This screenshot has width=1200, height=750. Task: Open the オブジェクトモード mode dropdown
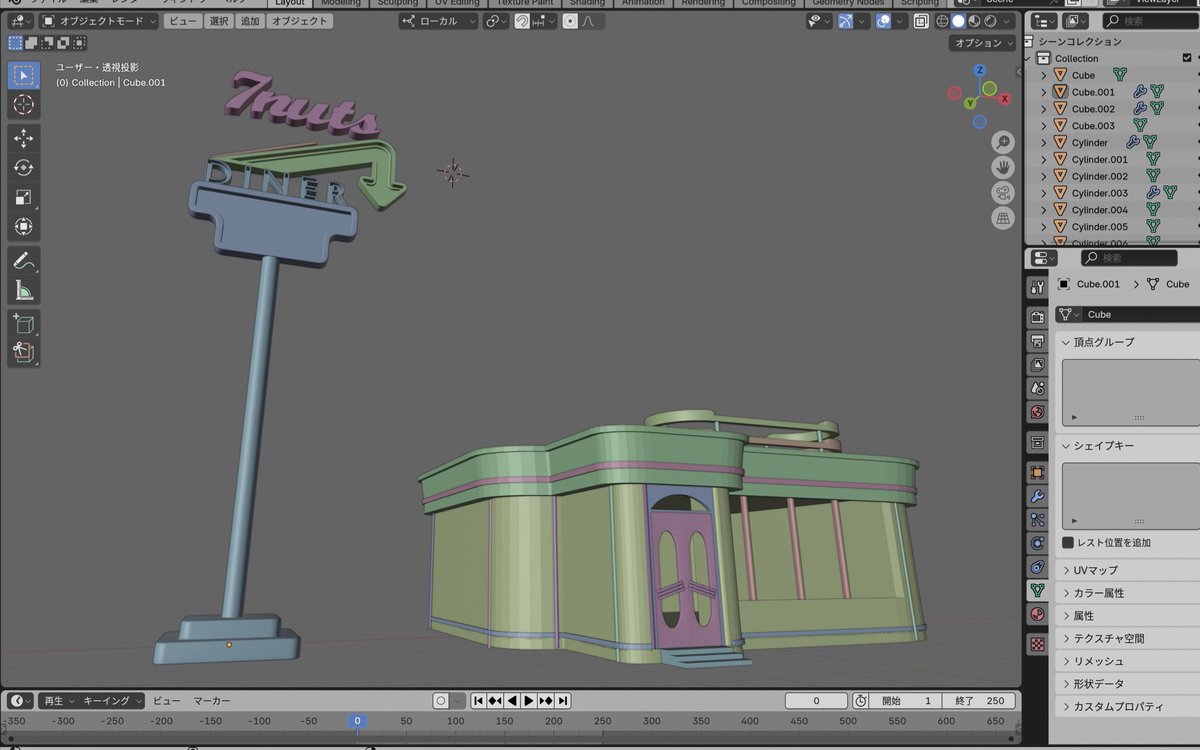(99, 21)
